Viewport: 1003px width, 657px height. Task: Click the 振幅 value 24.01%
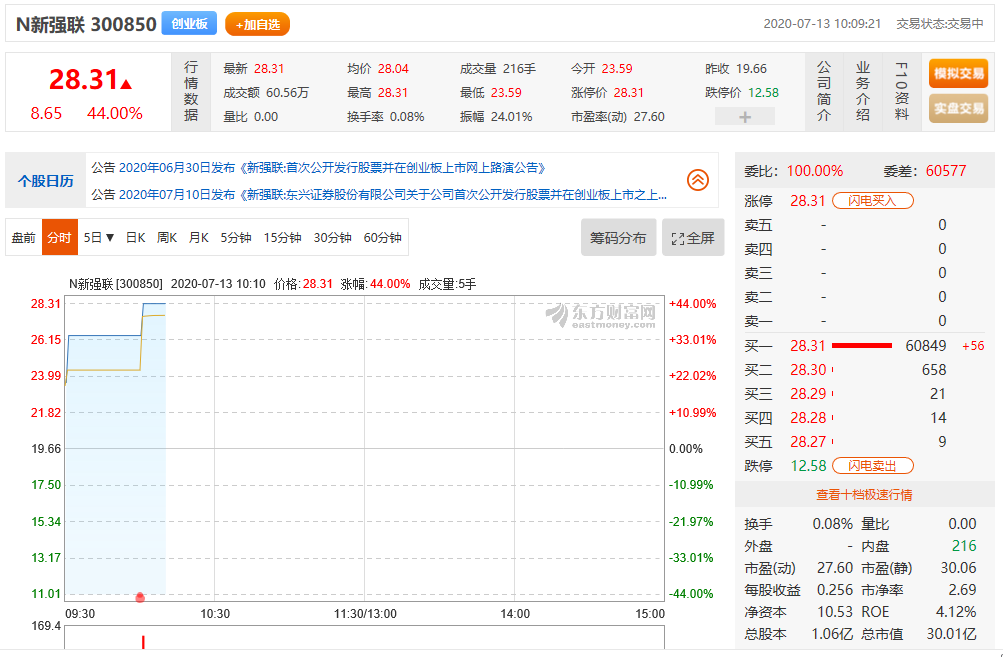pyautogui.click(x=512, y=117)
